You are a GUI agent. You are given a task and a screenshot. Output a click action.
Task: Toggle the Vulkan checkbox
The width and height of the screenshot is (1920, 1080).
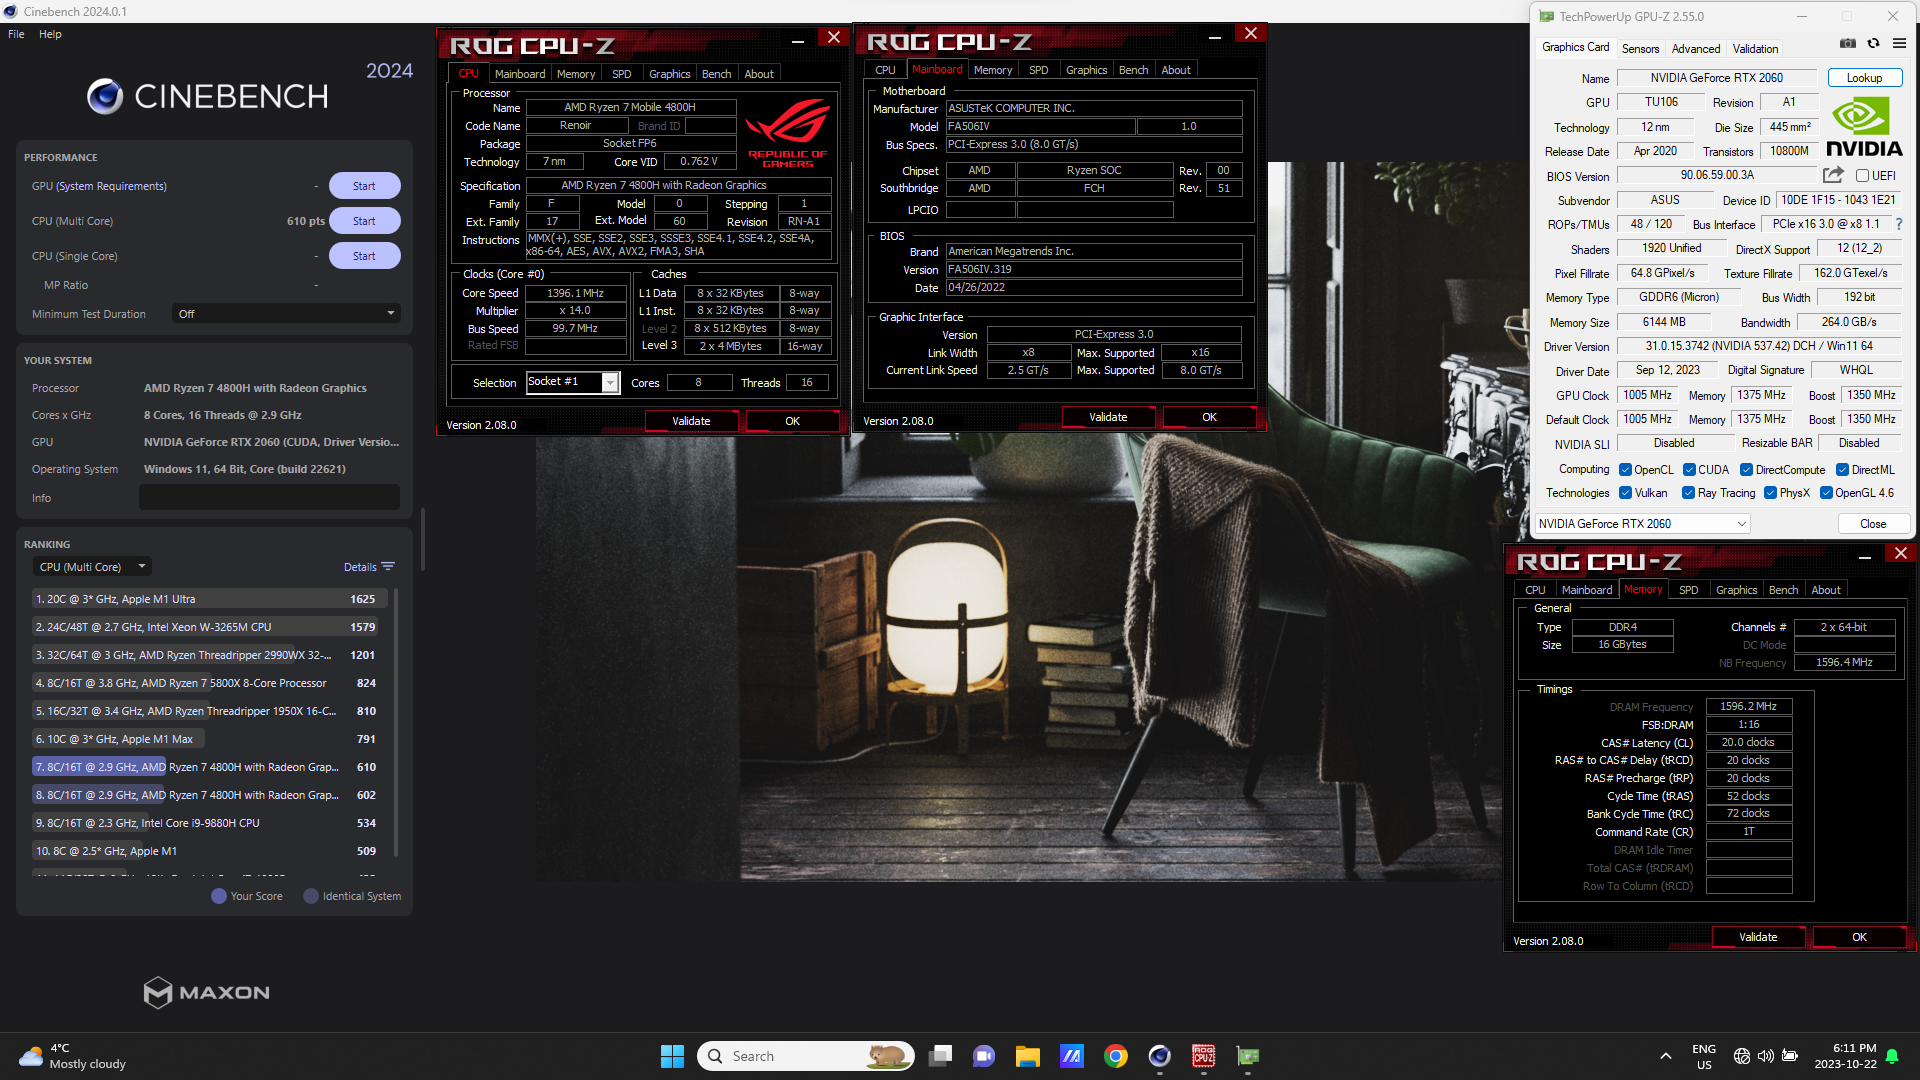click(x=1625, y=493)
